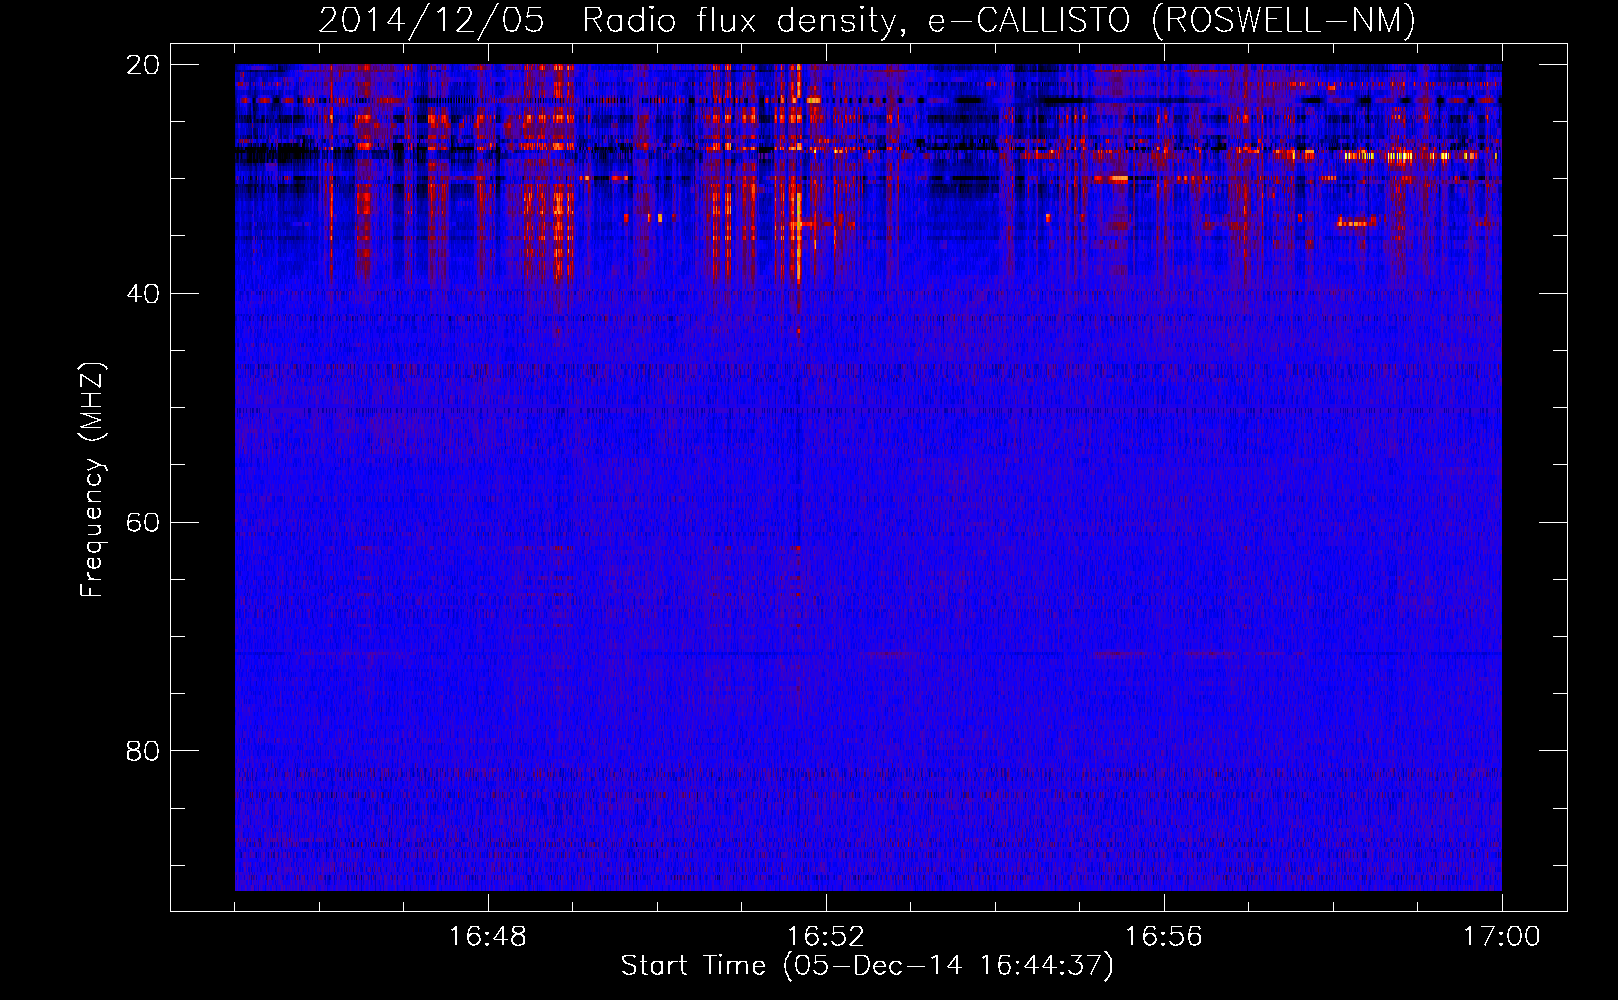Viewport: 1618px width, 1000px height.
Task: Click the 'Frequency (MHZ)' axis label
Action: [x=92, y=480]
